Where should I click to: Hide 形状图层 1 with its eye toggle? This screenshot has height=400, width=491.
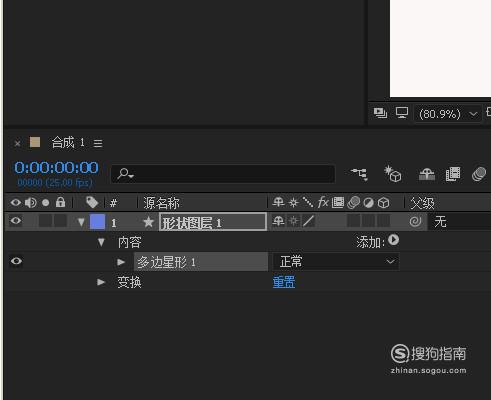pos(16,221)
